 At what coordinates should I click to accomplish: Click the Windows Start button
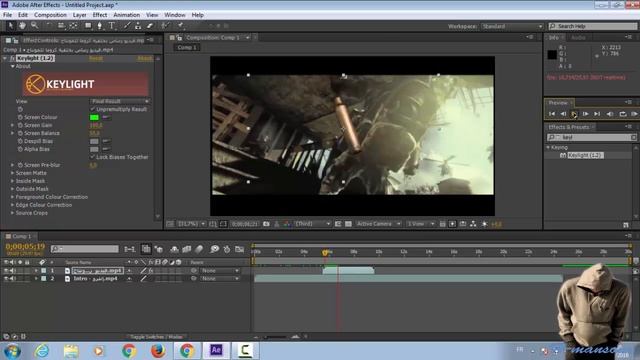12,351
